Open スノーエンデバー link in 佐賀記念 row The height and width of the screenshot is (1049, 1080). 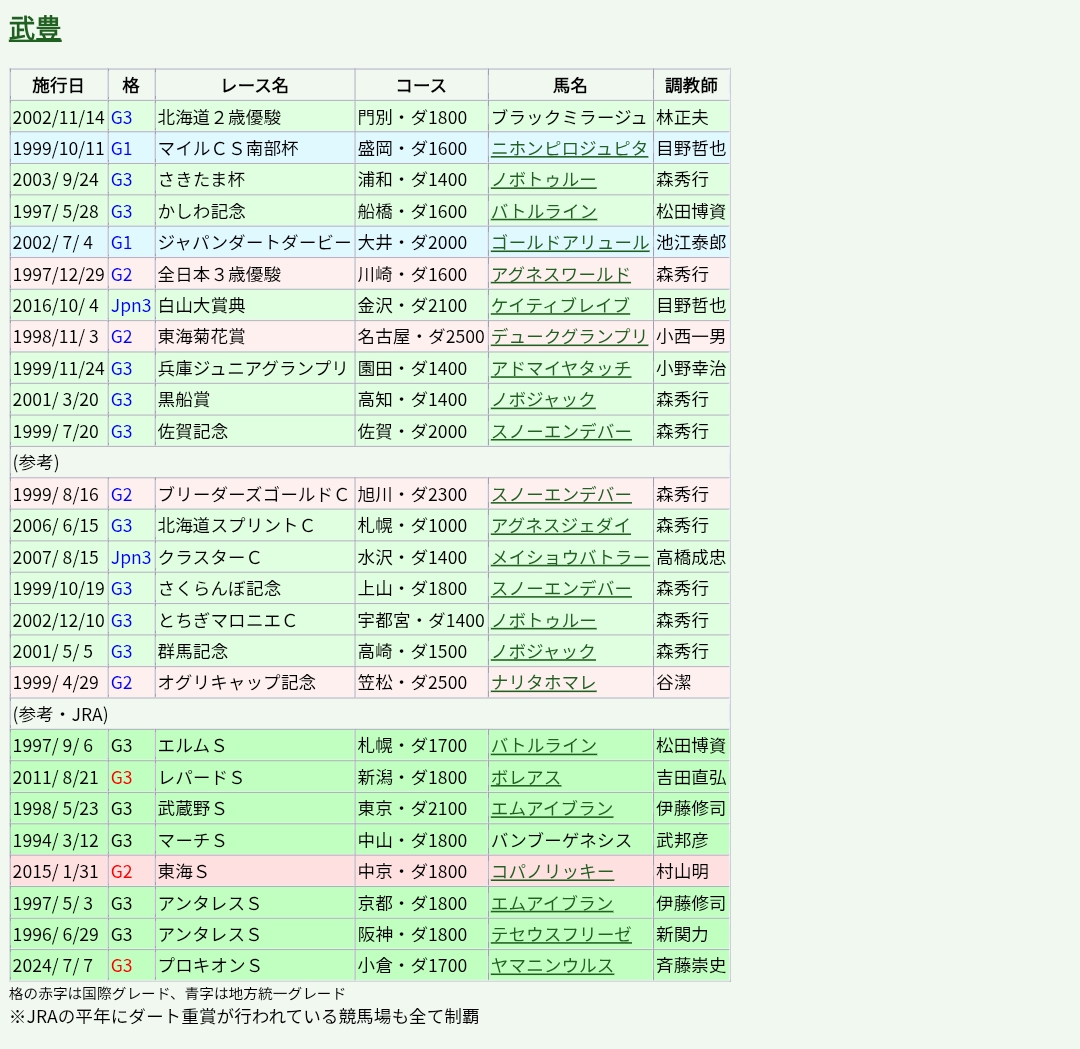(560, 432)
